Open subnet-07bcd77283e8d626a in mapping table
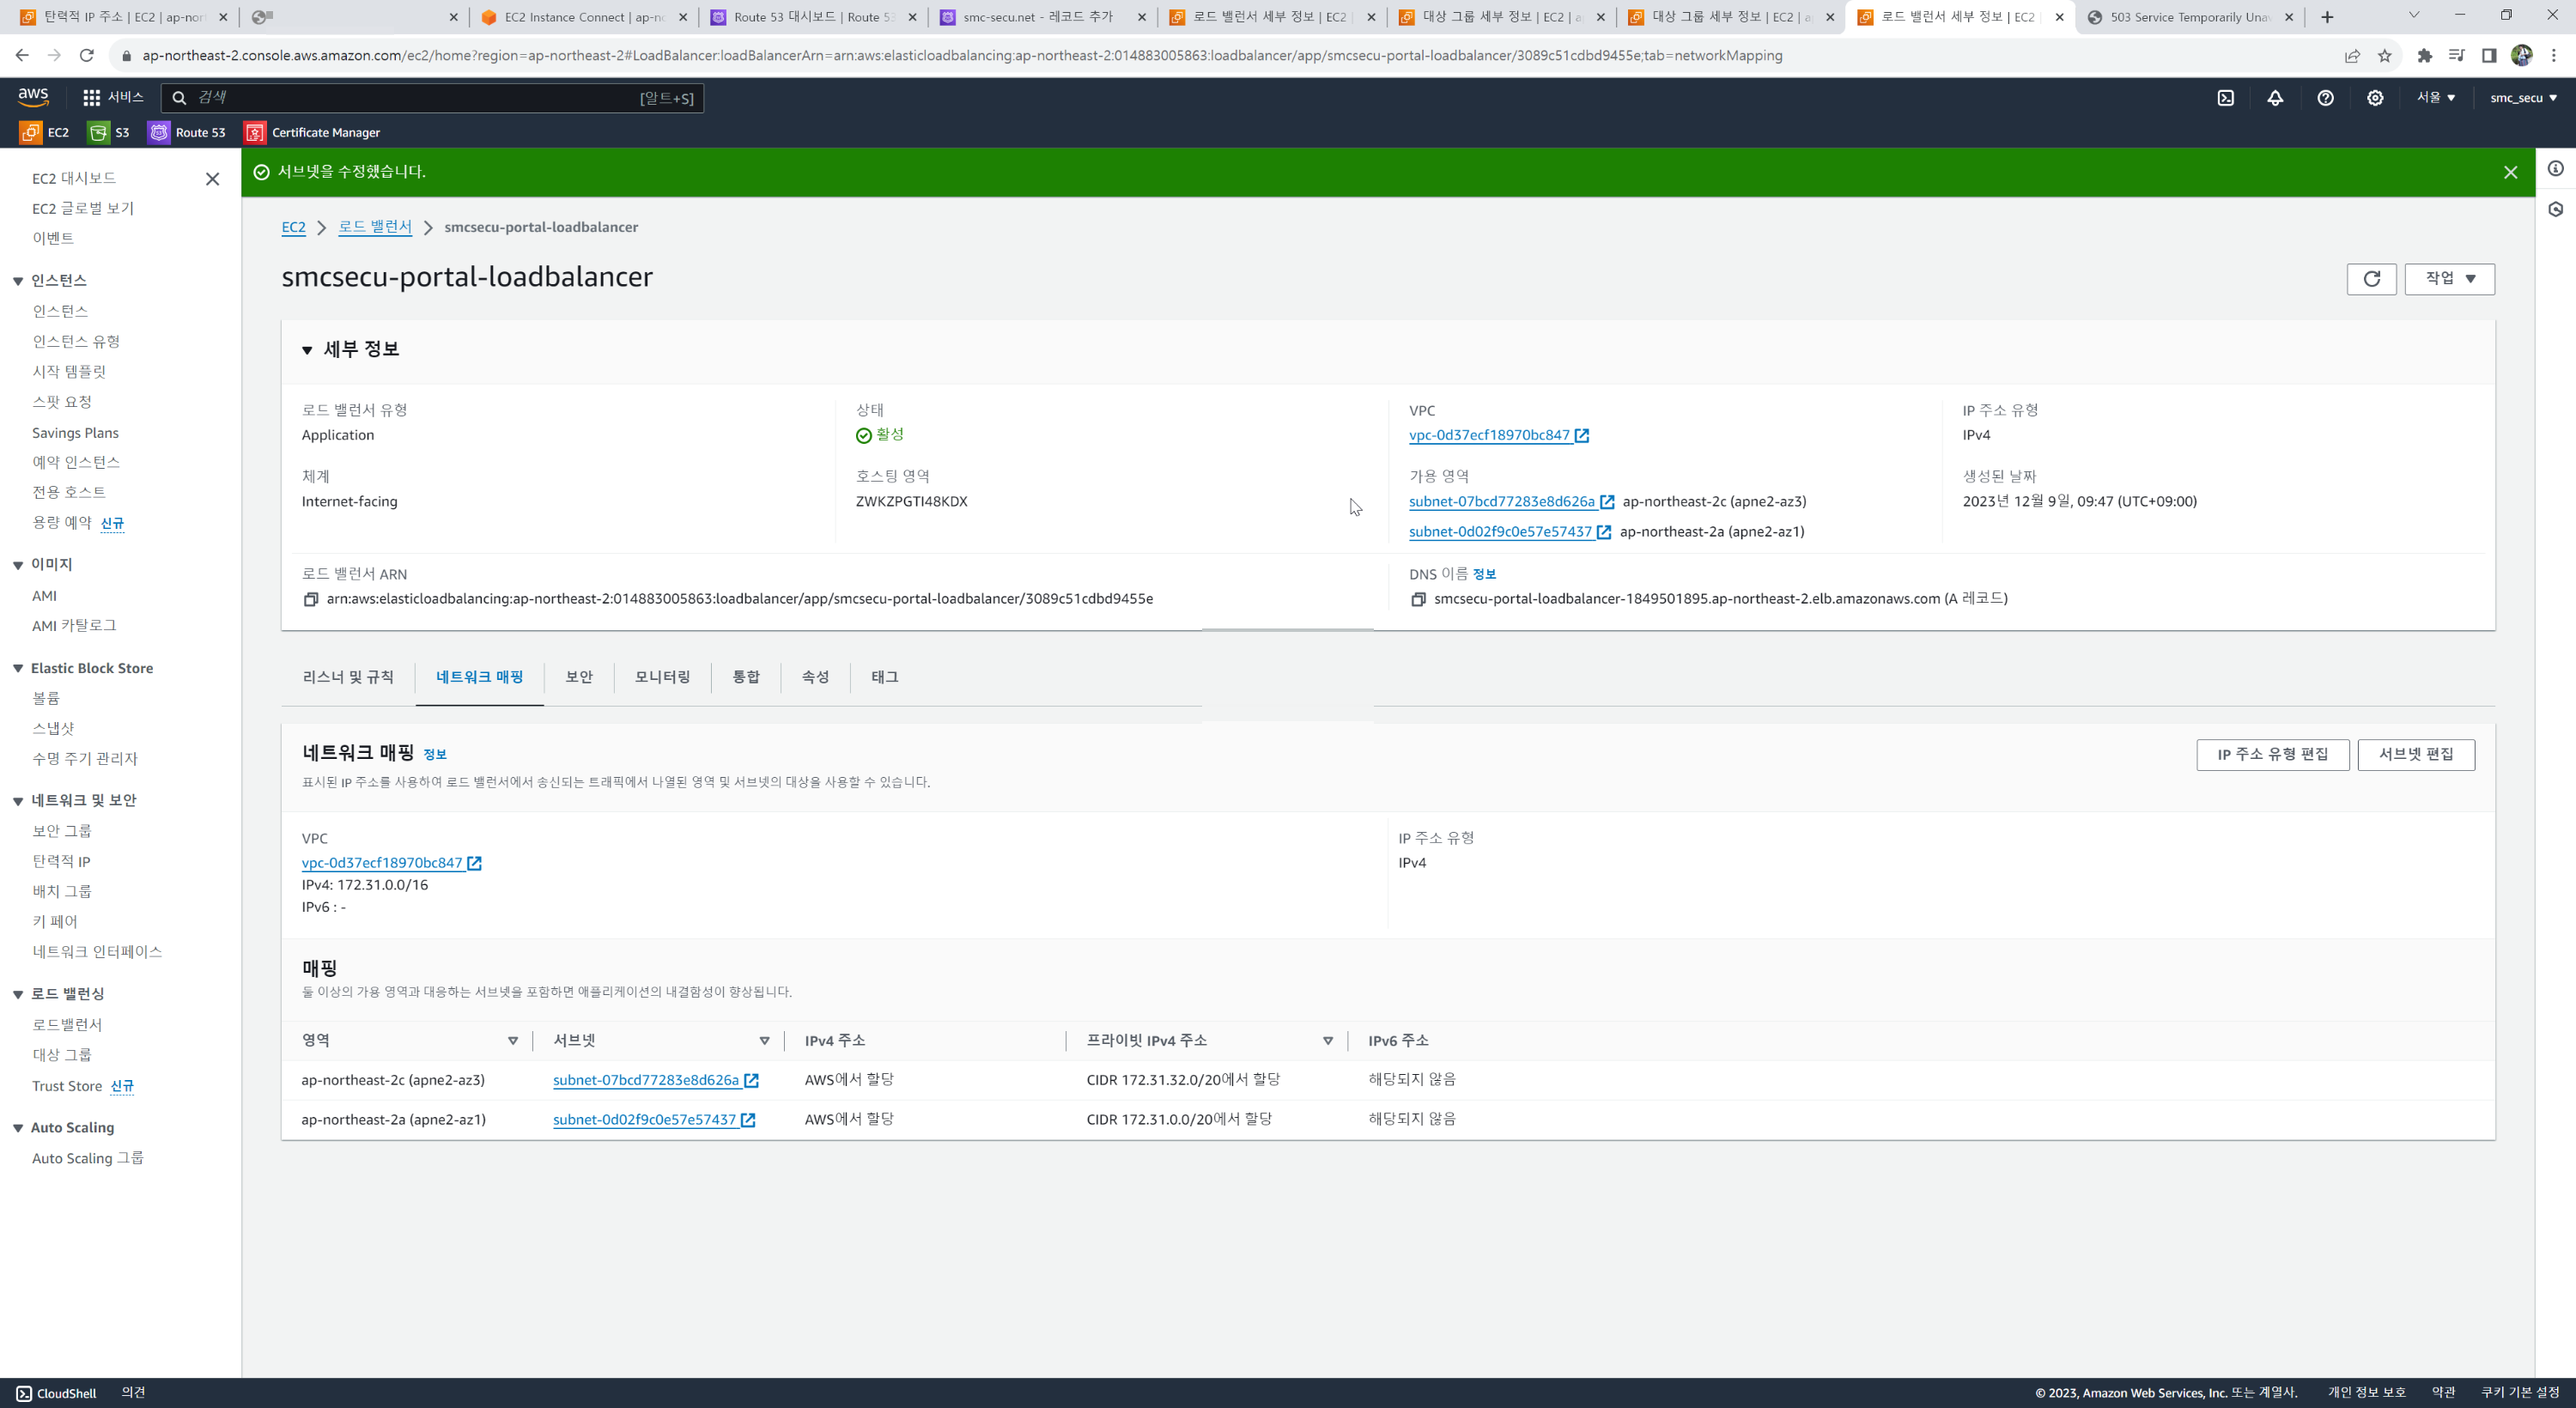The image size is (2576, 1408). point(655,1080)
